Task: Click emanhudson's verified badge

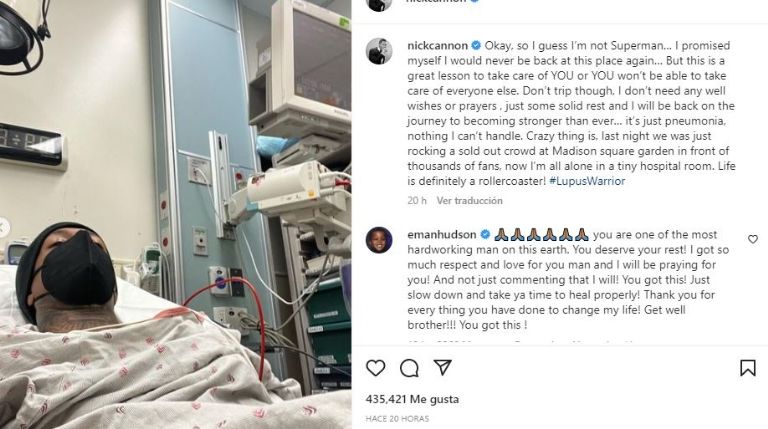Action: coord(485,235)
